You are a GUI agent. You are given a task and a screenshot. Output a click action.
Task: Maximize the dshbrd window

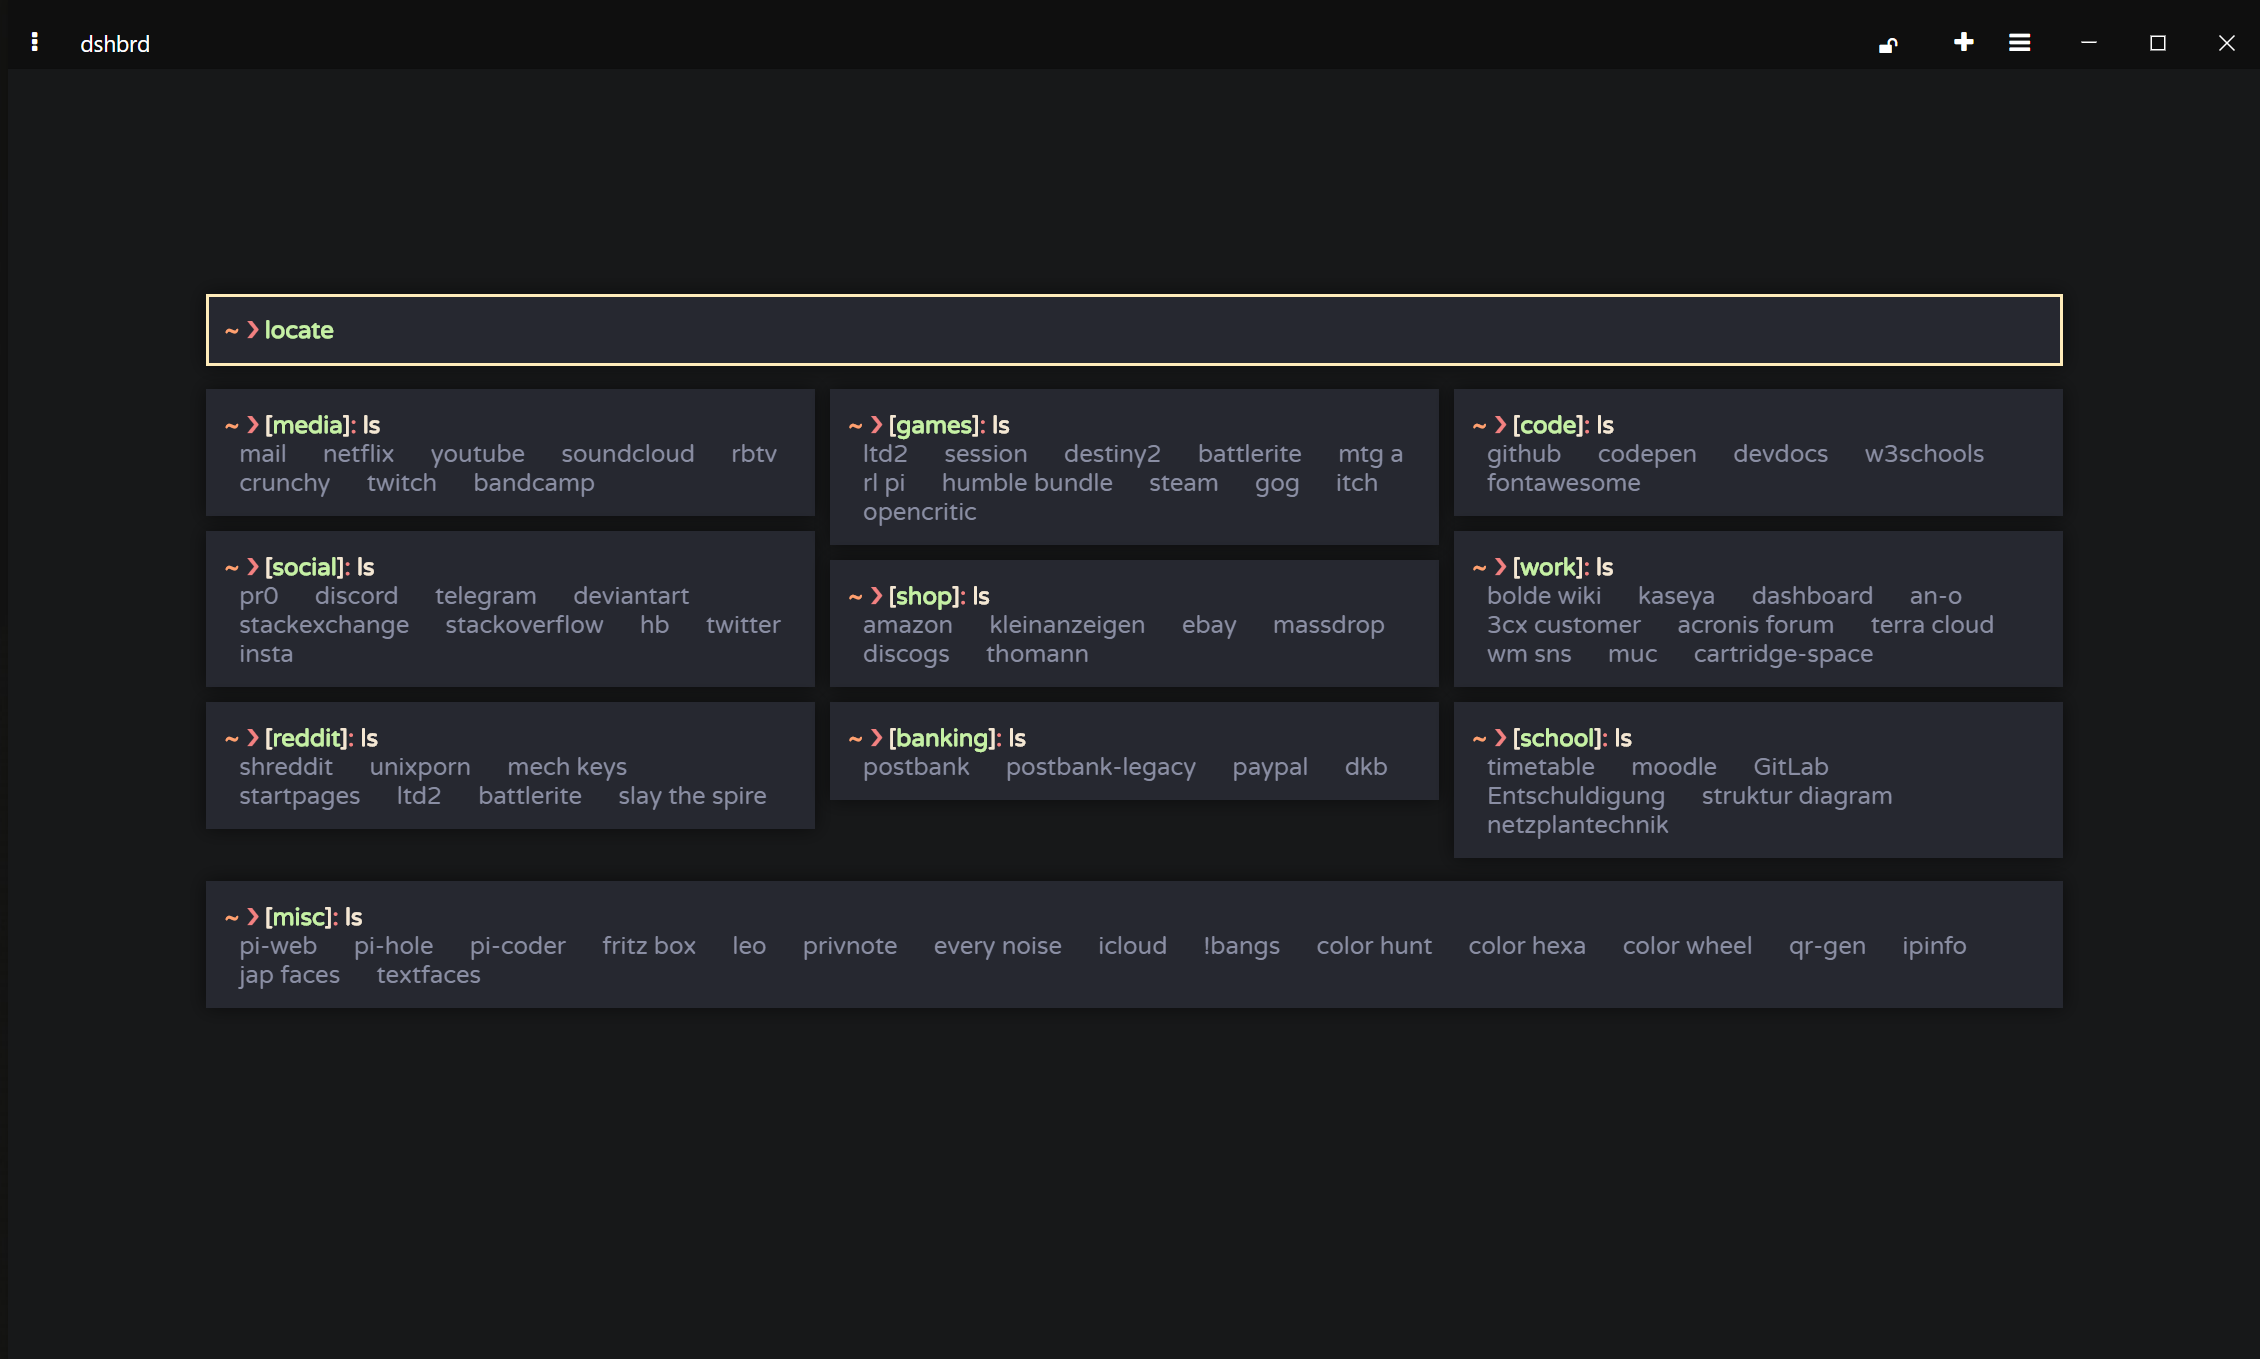point(2157,43)
